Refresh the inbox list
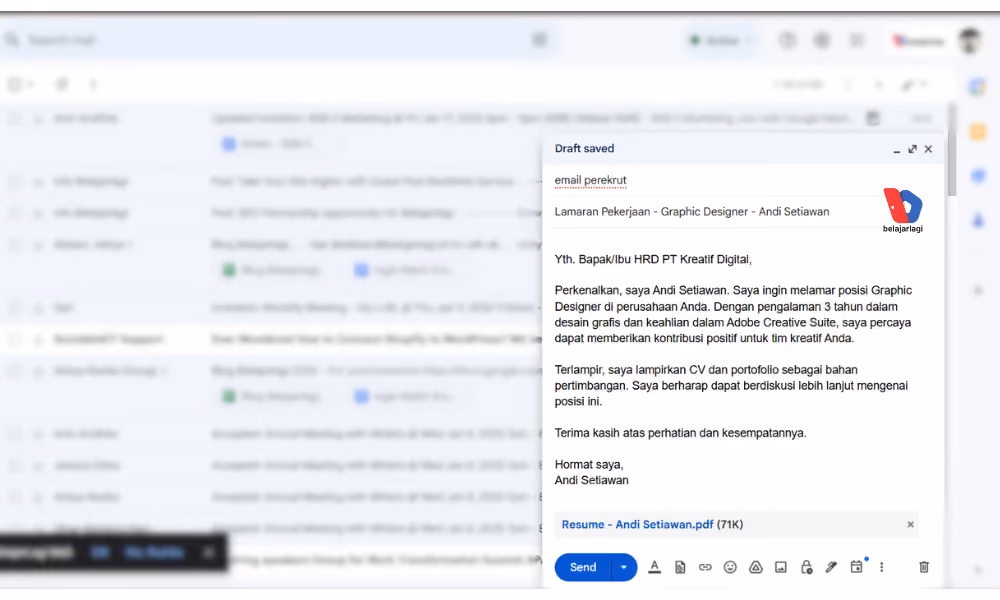Viewport: 1000px width, 600px height. [x=61, y=84]
